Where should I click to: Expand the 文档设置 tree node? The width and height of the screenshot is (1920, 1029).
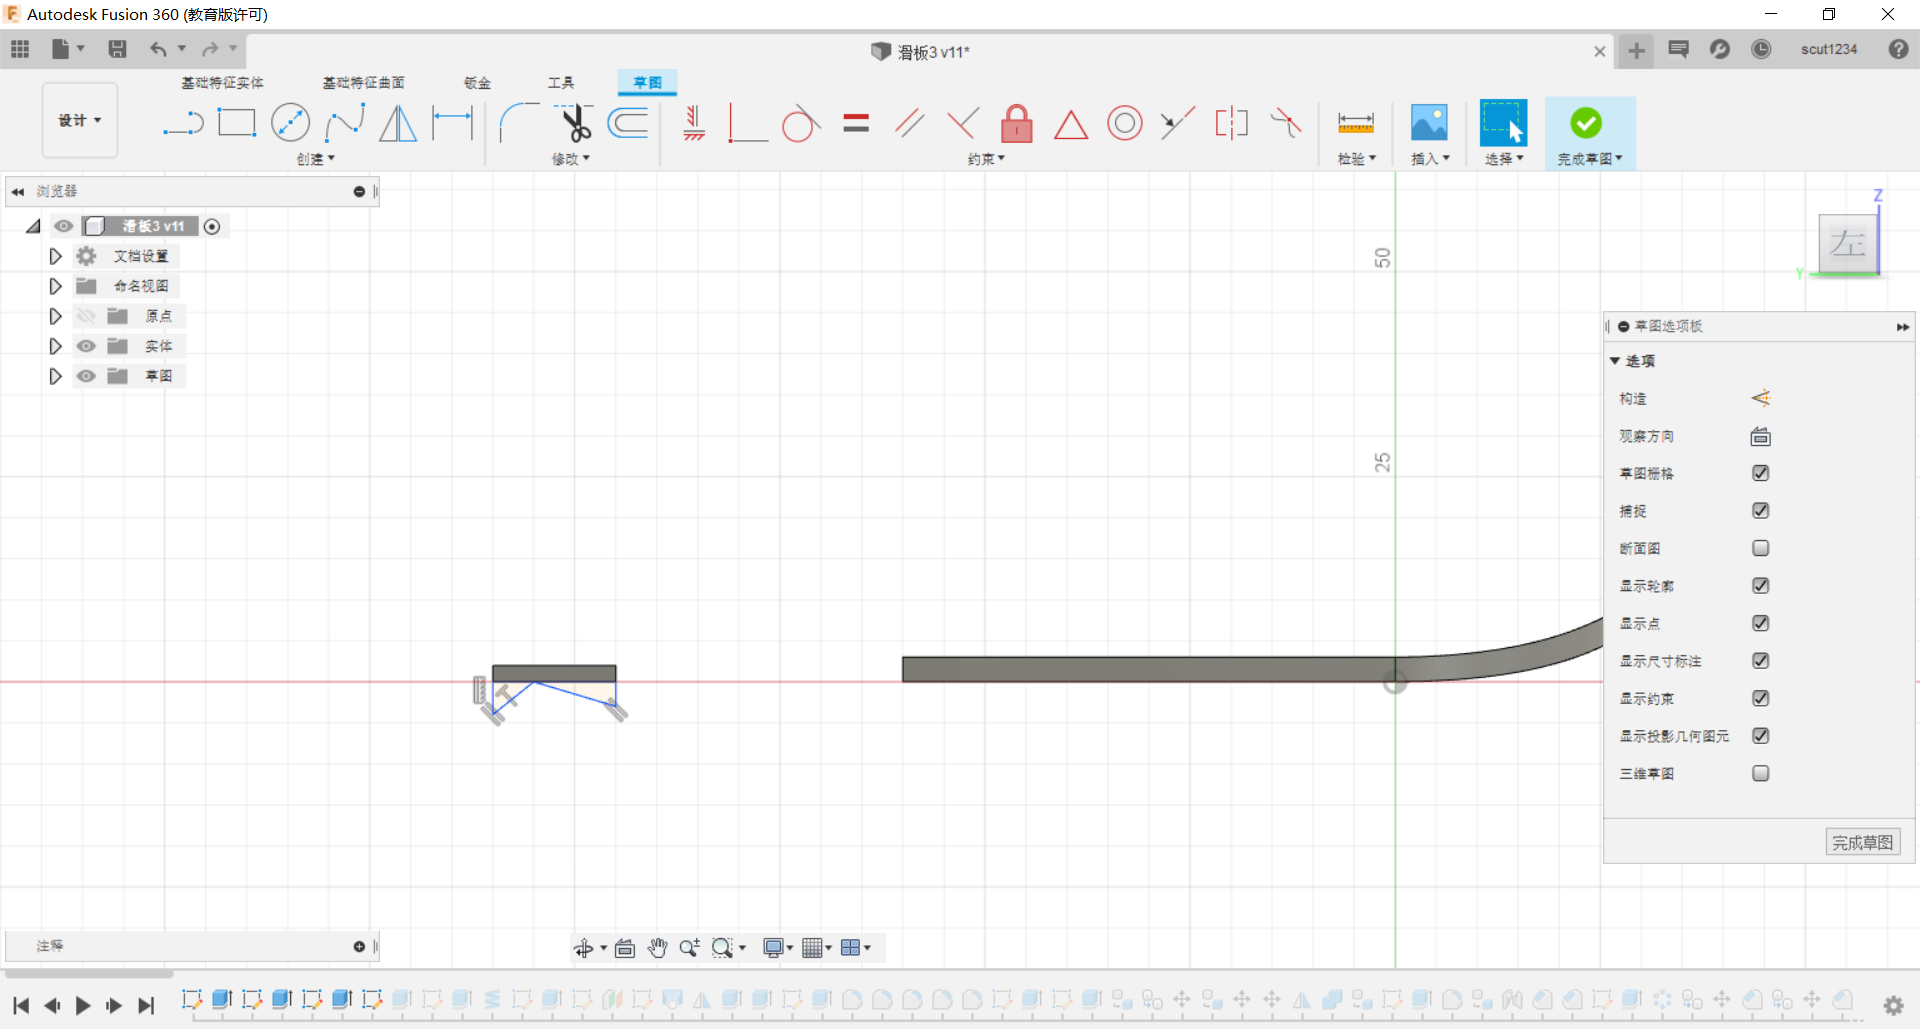[56, 256]
